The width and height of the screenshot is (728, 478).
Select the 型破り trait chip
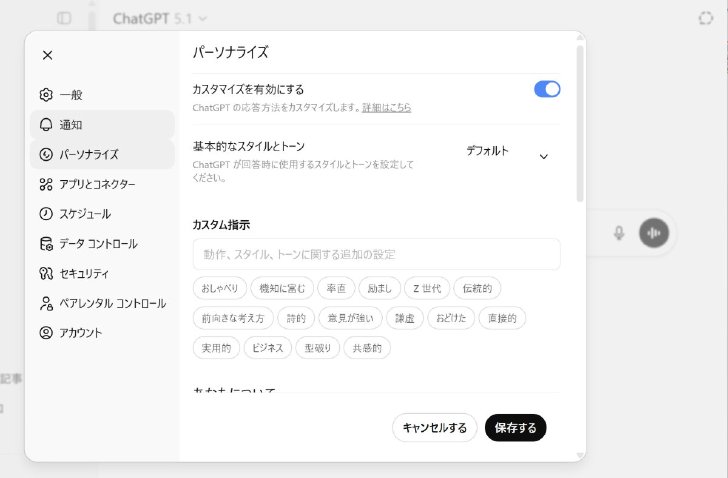[318, 348]
